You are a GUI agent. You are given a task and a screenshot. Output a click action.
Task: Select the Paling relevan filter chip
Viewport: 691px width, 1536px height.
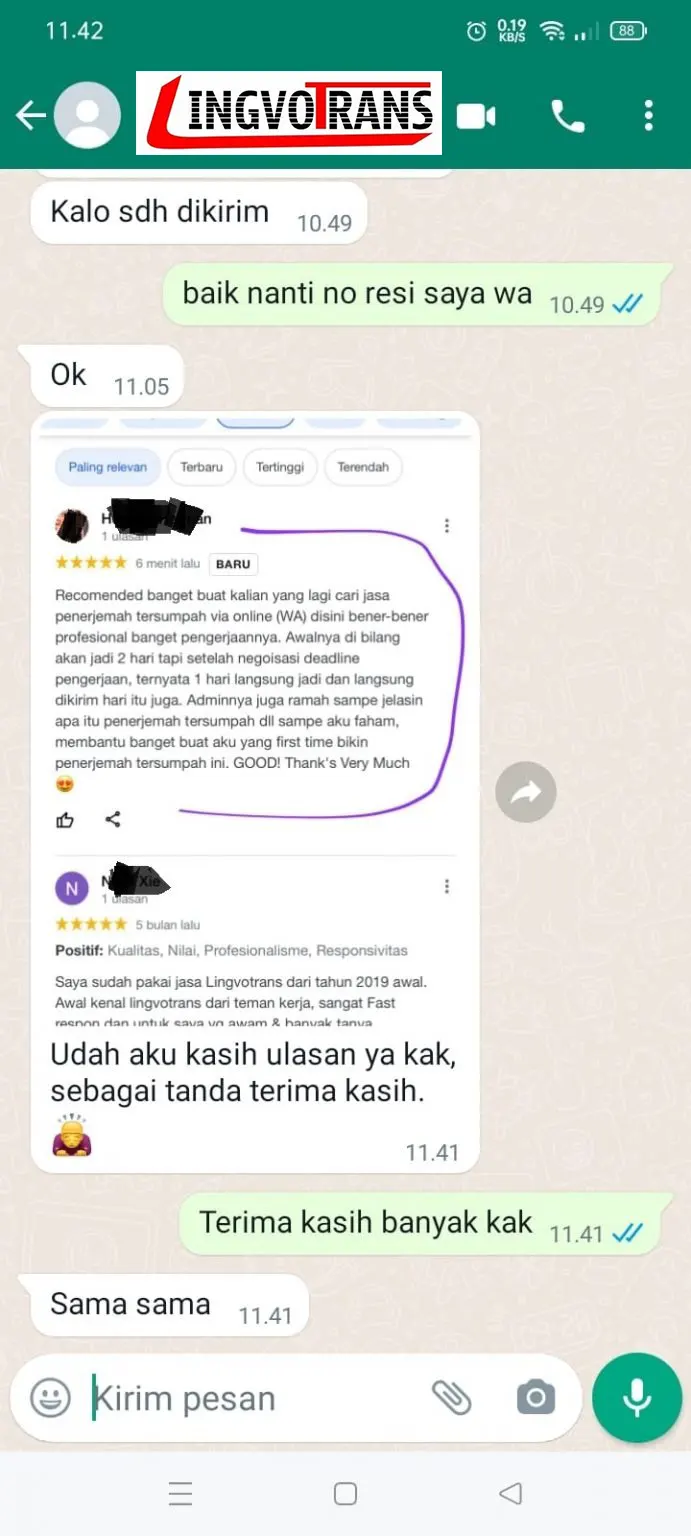[x=107, y=467]
